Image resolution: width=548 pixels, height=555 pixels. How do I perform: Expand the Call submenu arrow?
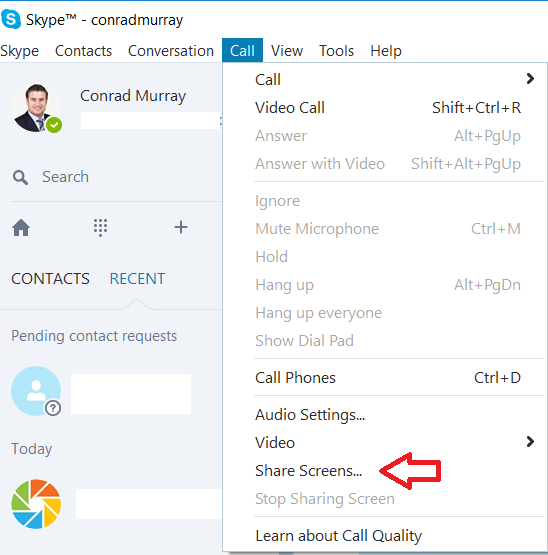(x=530, y=79)
